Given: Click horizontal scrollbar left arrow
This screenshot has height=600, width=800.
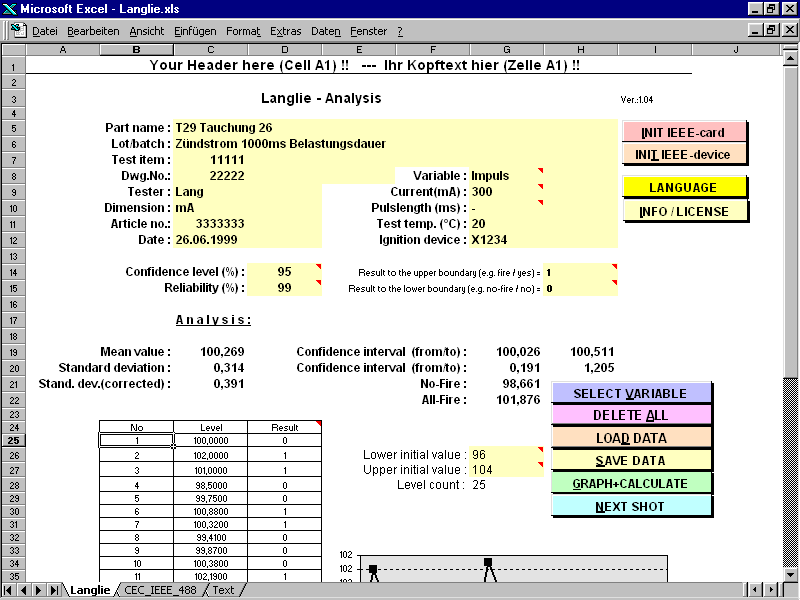Looking at the screenshot, I should pyautogui.click(x=755, y=590).
